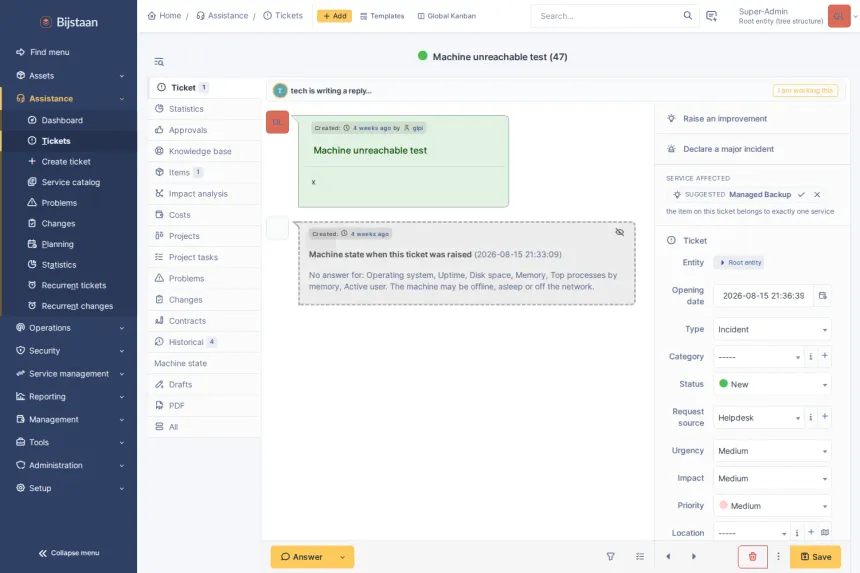Open the Status dropdown showing New
The height and width of the screenshot is (573, 860).
772,384
